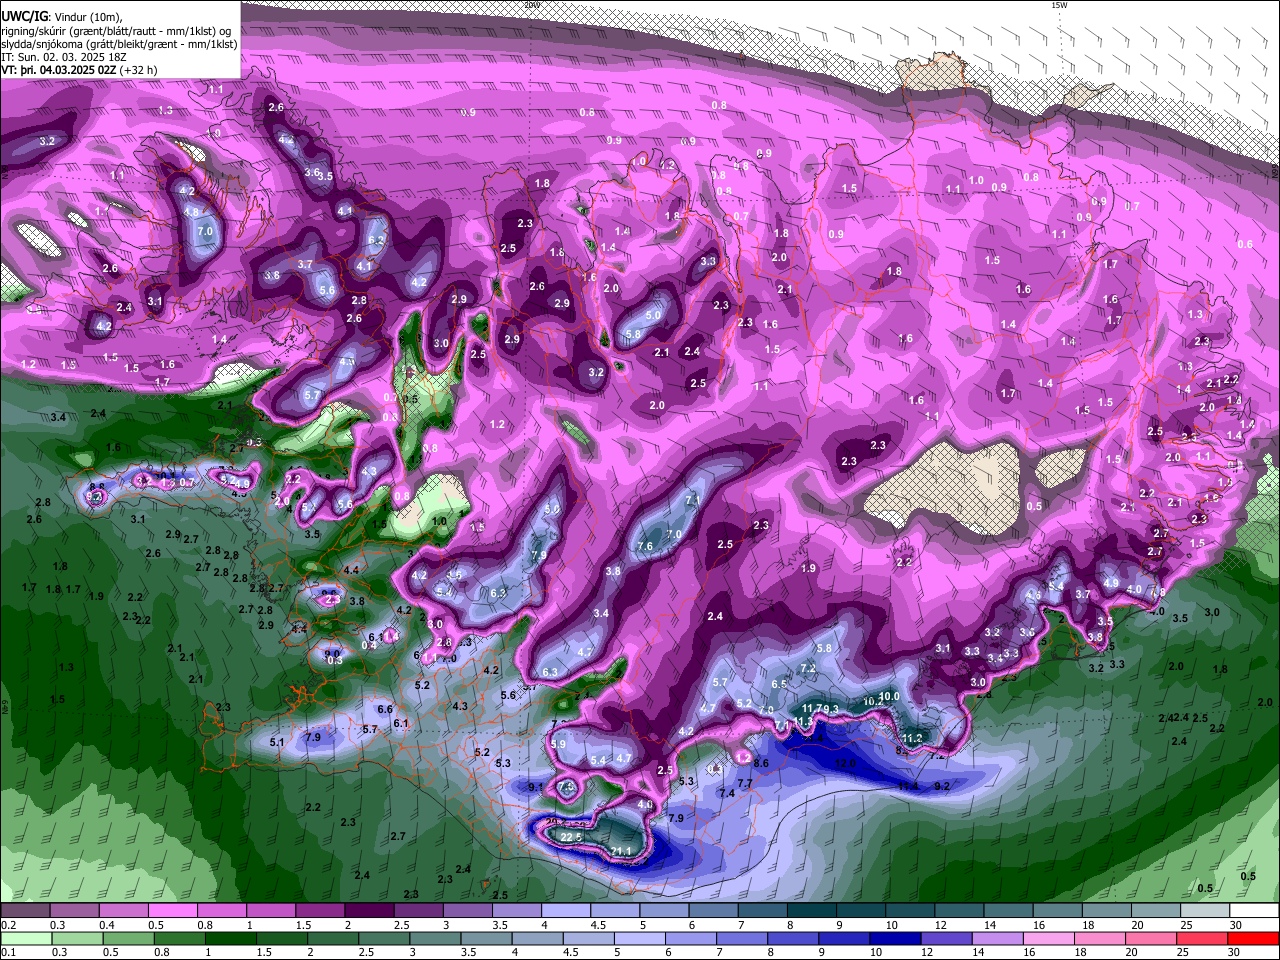This screenshot has height=960, width=1280.
Task: Click the 7.6 snowfall value on the map
Action: pyautogui.click(x=645, y=546)
